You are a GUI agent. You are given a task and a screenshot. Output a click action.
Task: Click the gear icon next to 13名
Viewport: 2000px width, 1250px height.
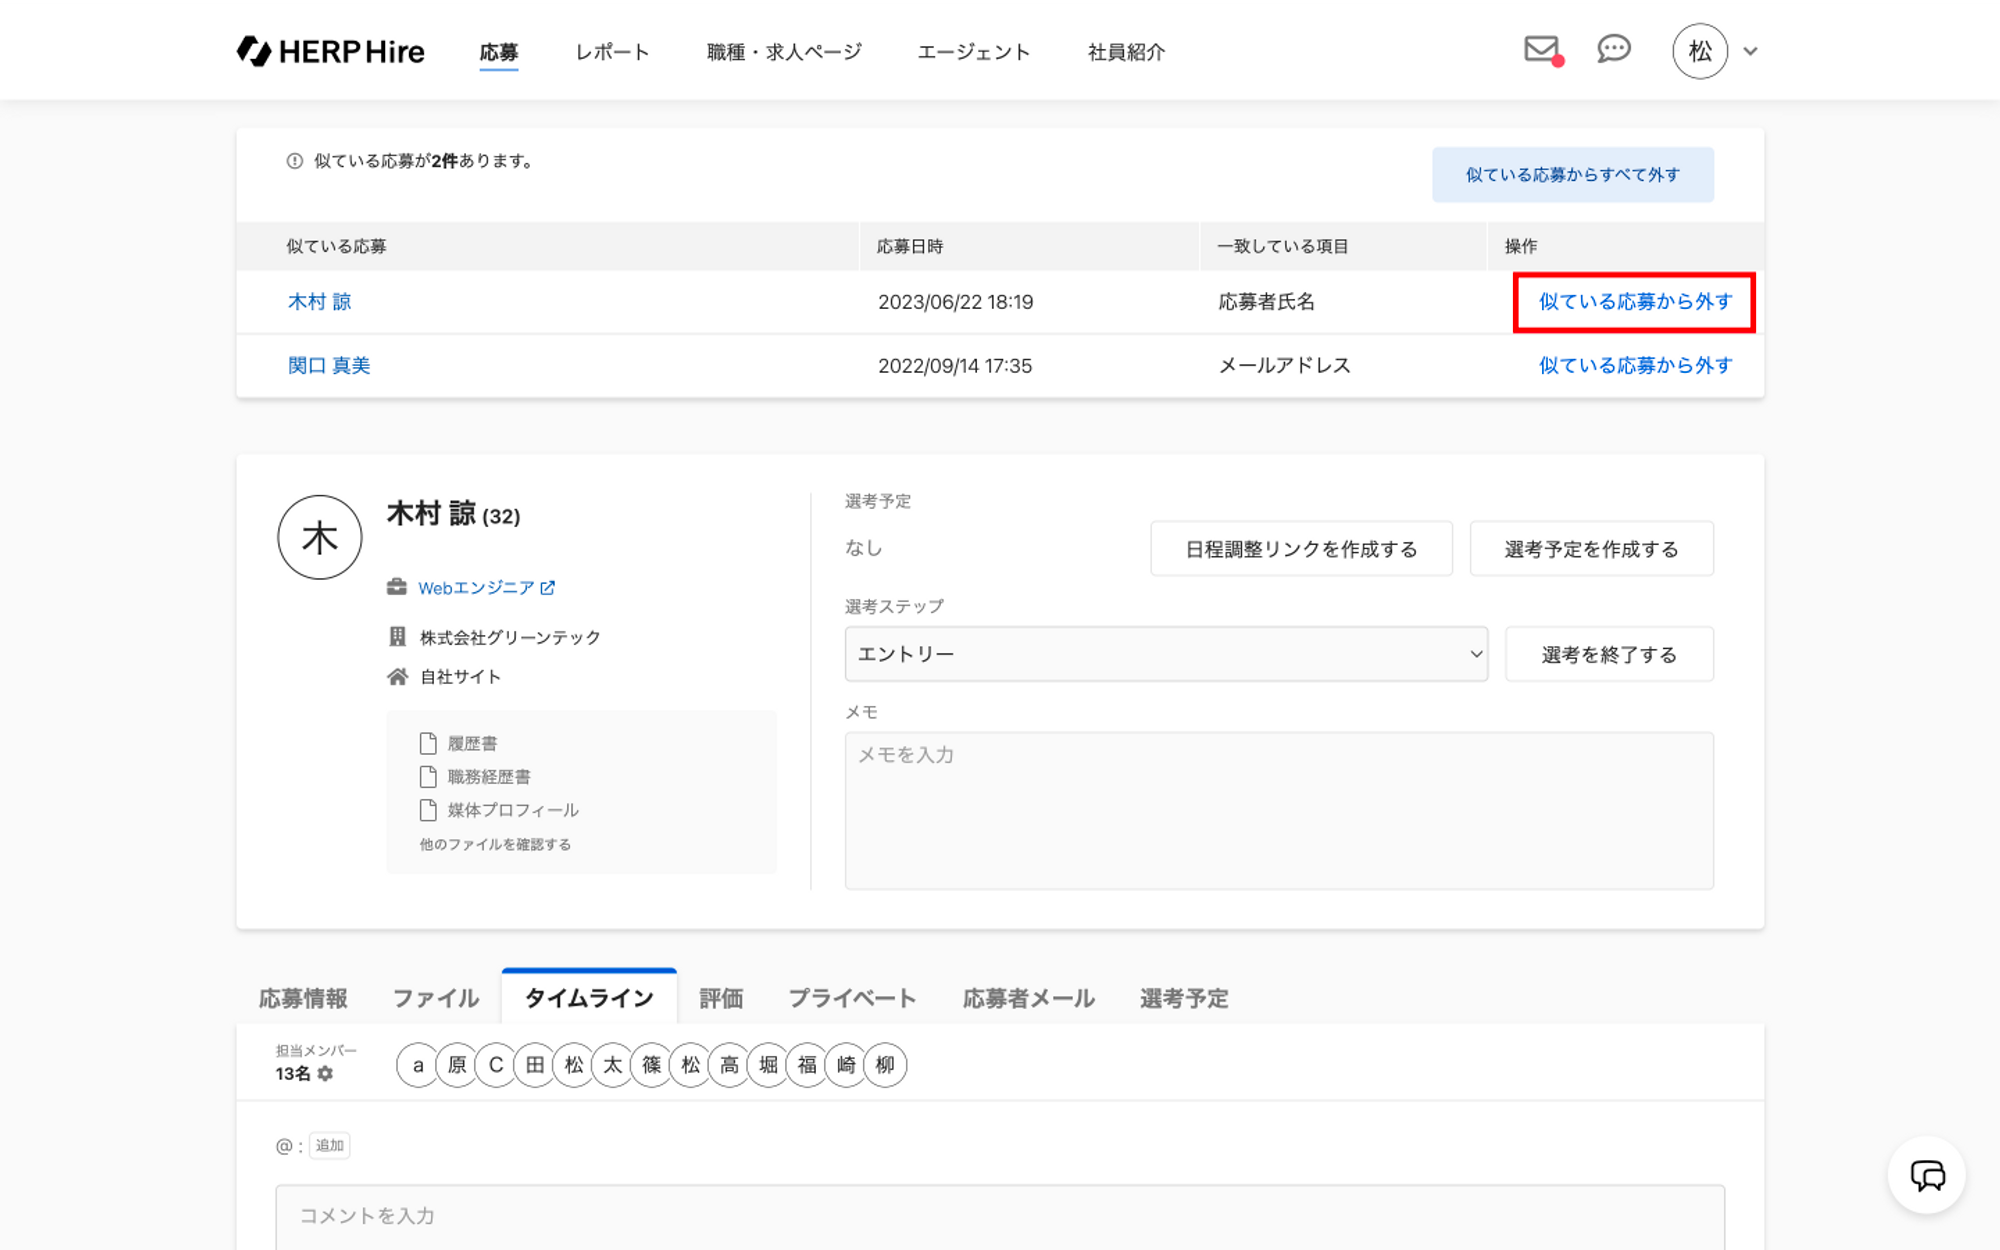tap(325, 1073)
